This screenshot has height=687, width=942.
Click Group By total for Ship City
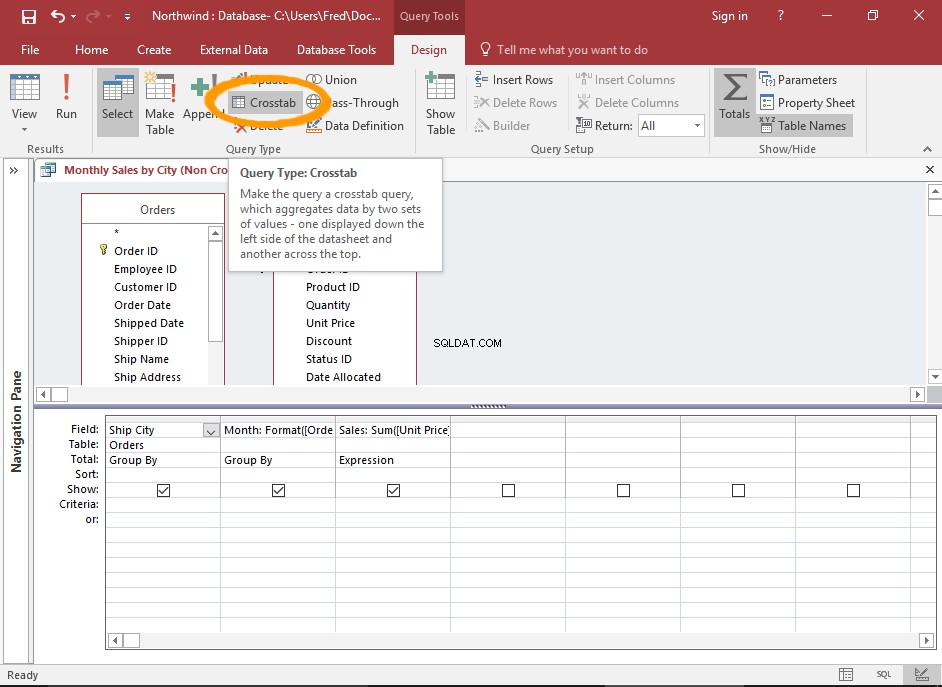(163, 460)
